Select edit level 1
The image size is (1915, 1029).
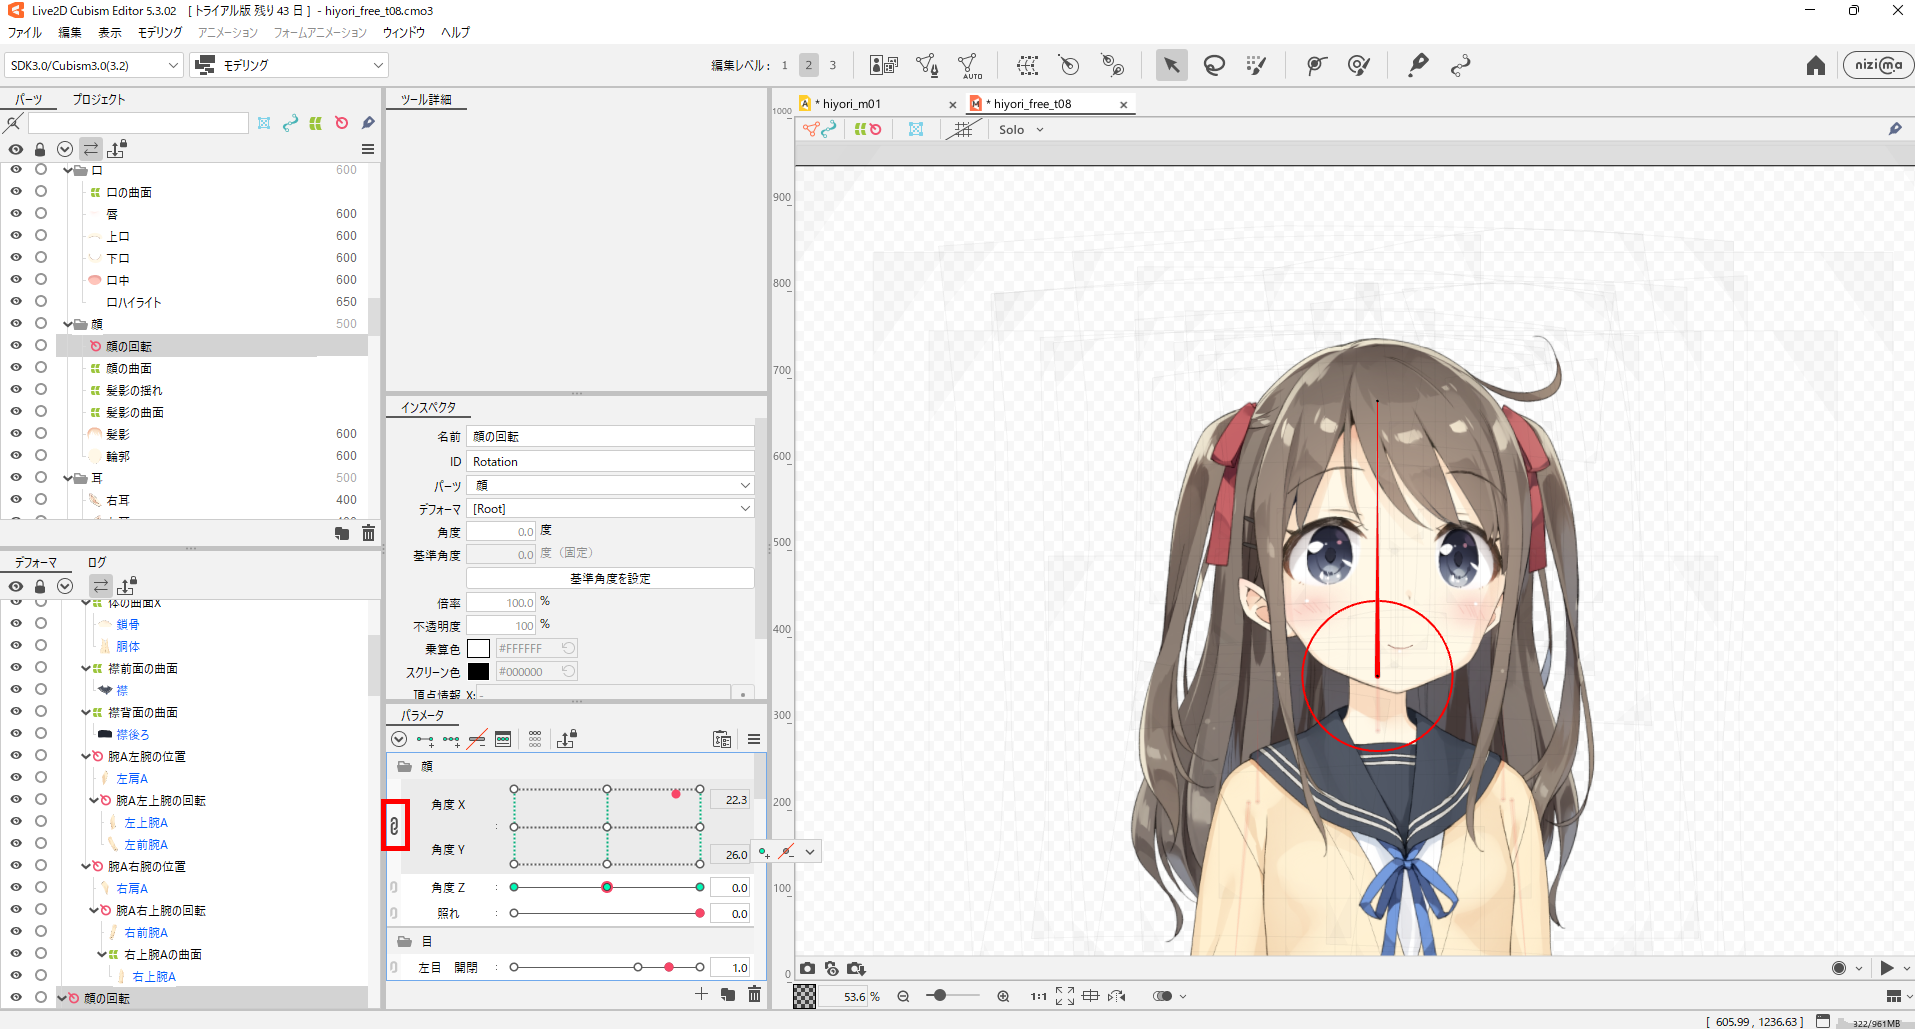tap(785, 65)
